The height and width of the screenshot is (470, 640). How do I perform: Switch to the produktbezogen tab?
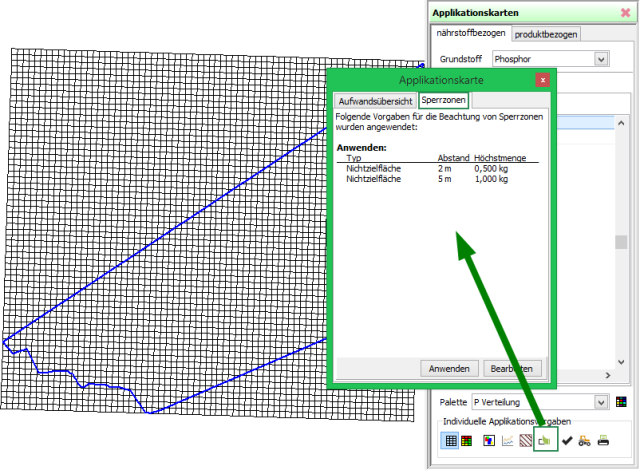tap(546, 34)
